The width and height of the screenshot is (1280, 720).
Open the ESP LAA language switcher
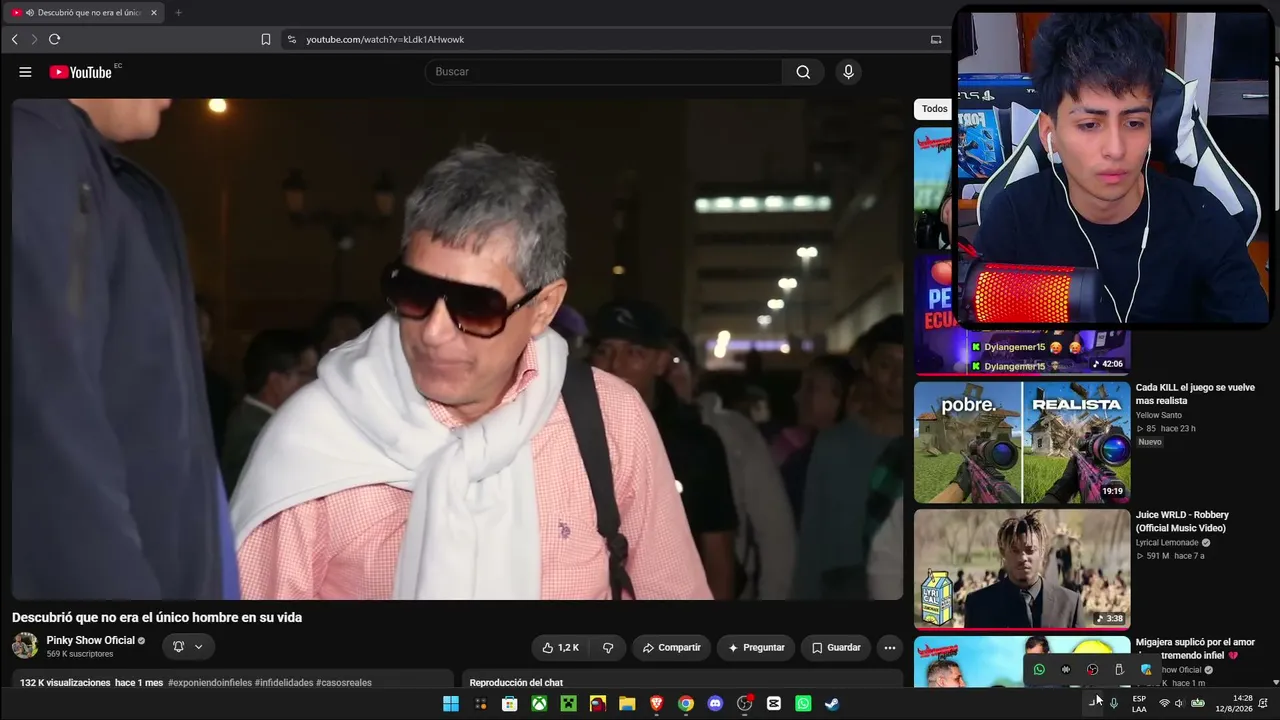click(x=1139, y=704)
